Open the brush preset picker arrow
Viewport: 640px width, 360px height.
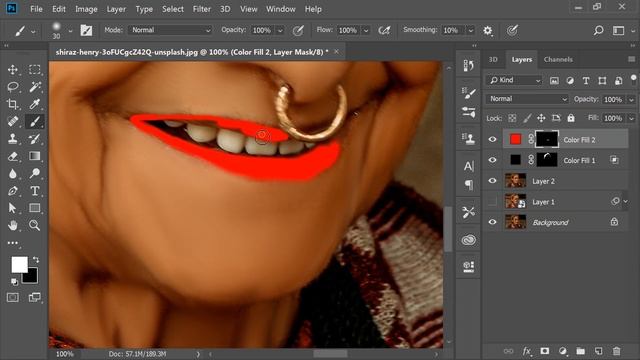click(x=70, y=31)
